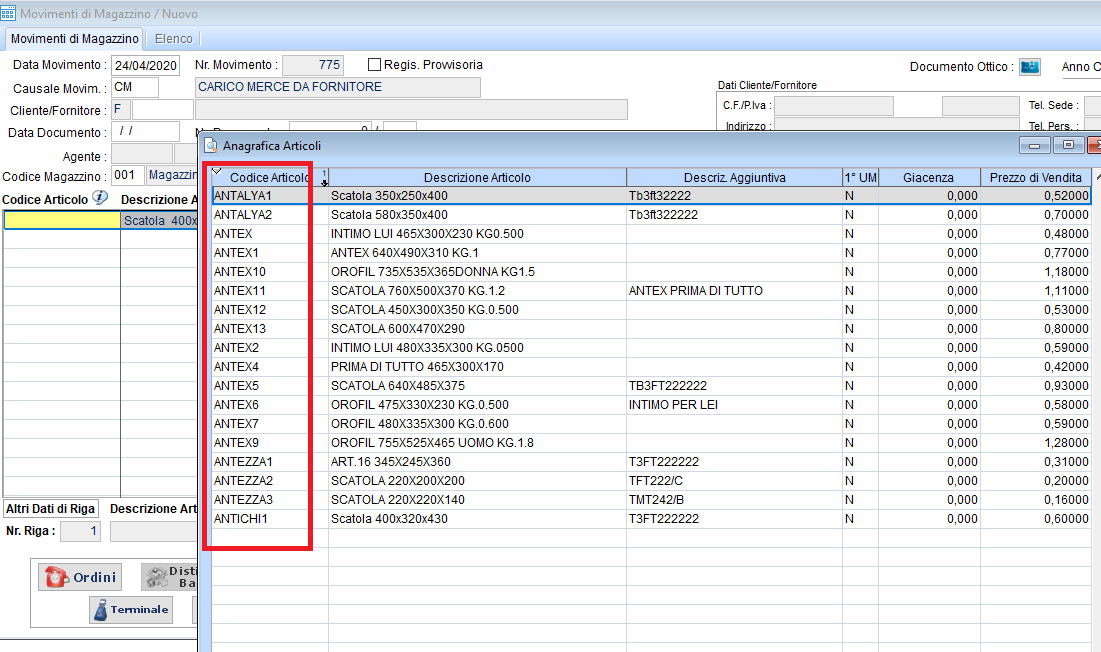Select article code ANTEX6
The image size is (1101, 652).
(236, 404)
